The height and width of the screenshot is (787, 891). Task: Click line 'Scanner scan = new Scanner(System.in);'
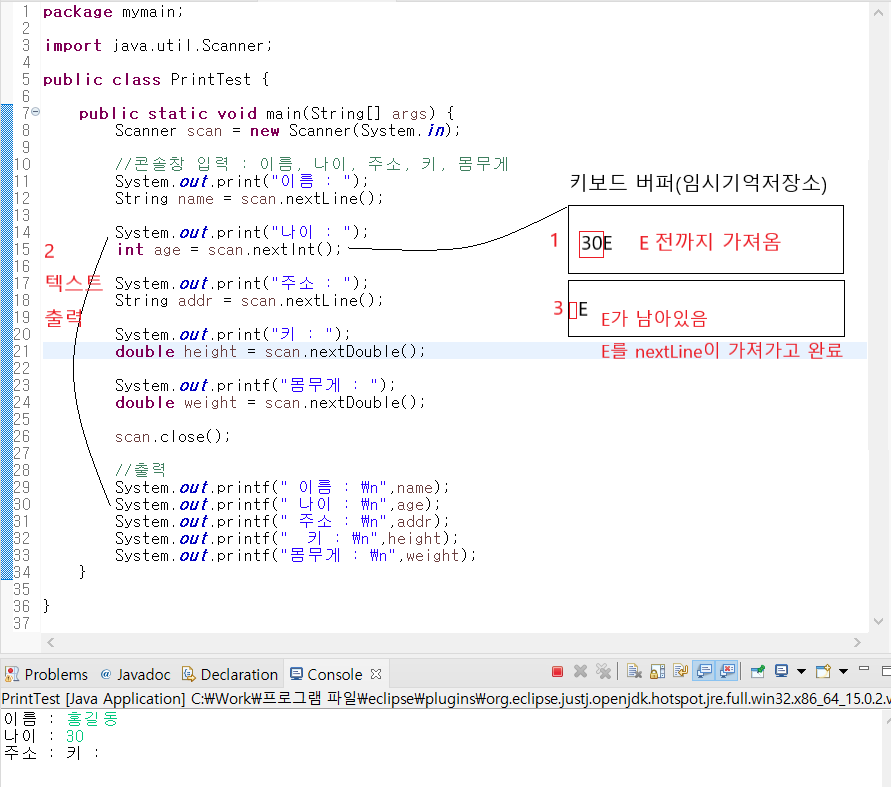point(287,131)
